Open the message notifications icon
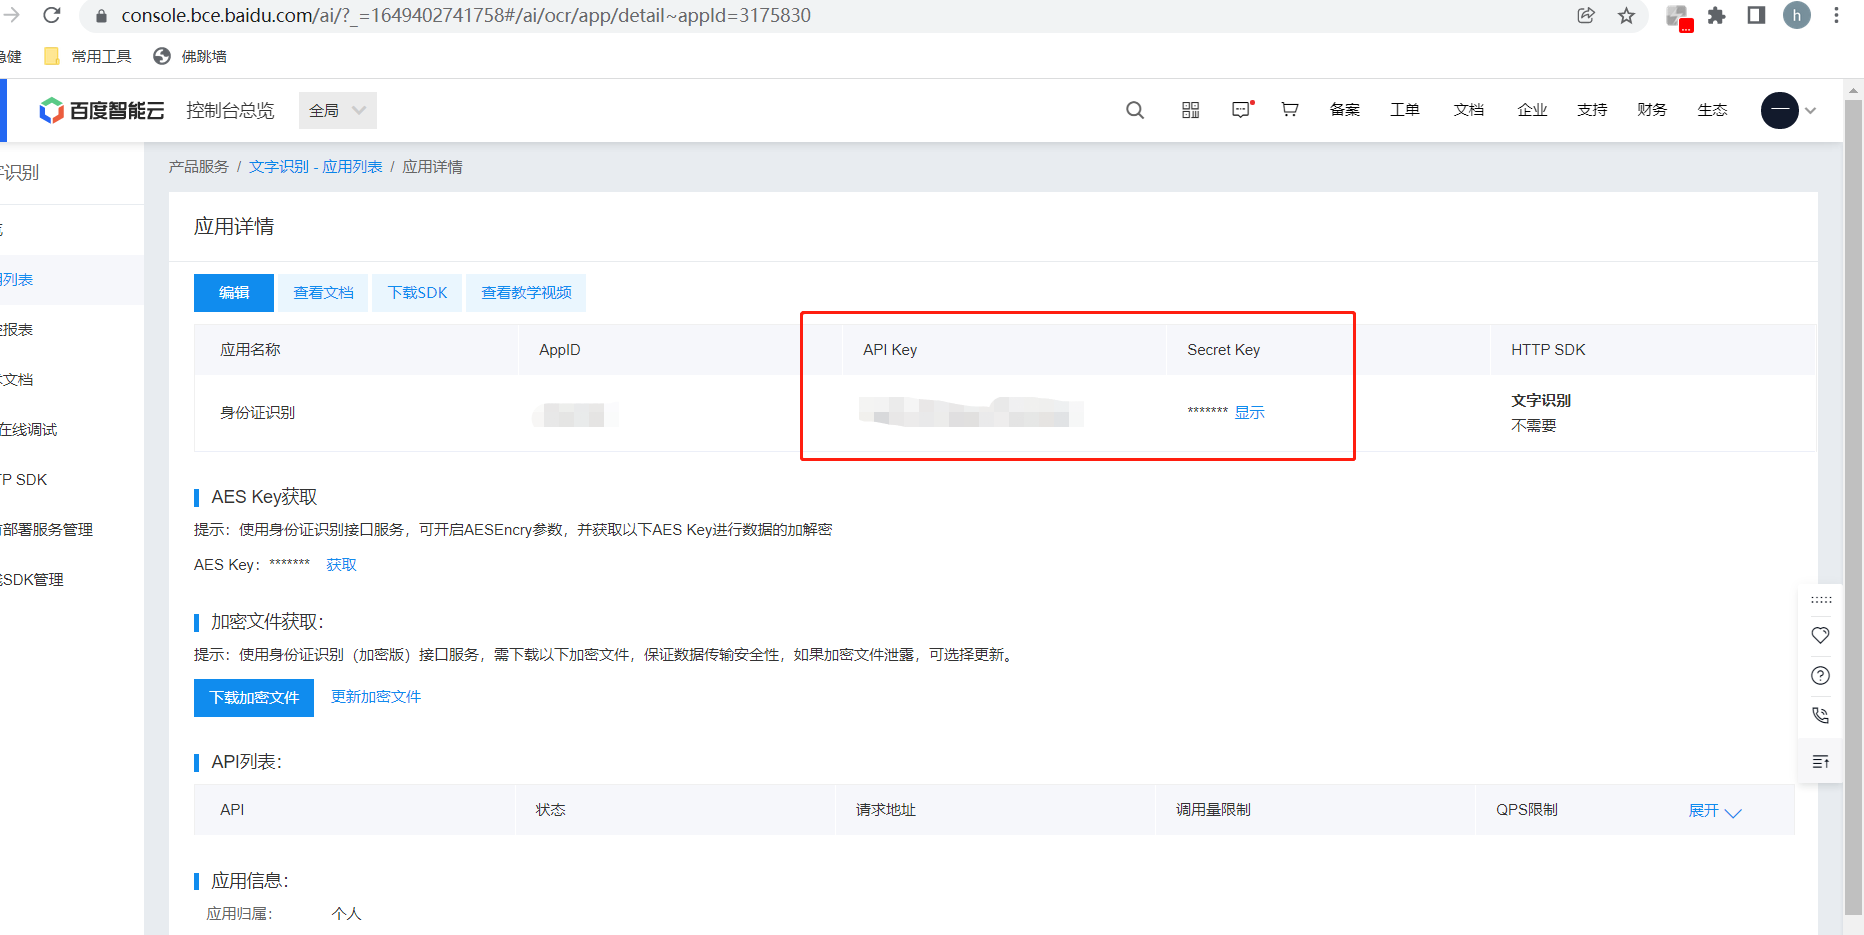This screenshot has height=935, width=1864. 1242,110
